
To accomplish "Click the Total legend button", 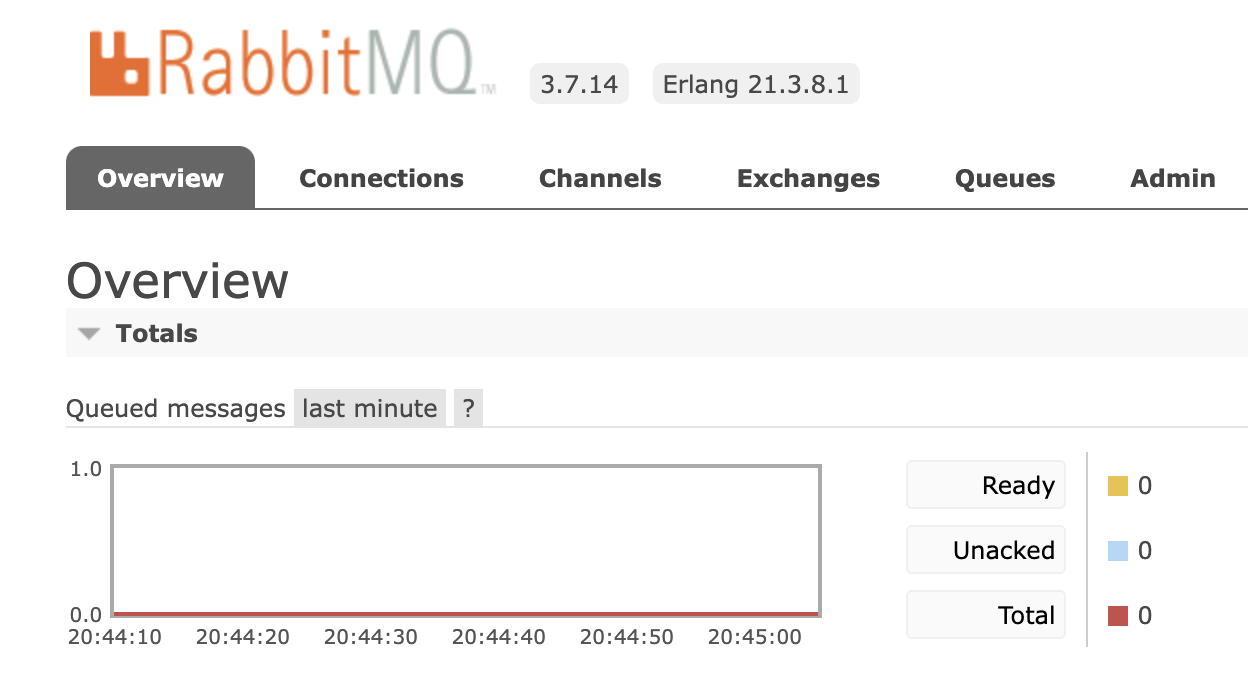I will pos(985,614).
